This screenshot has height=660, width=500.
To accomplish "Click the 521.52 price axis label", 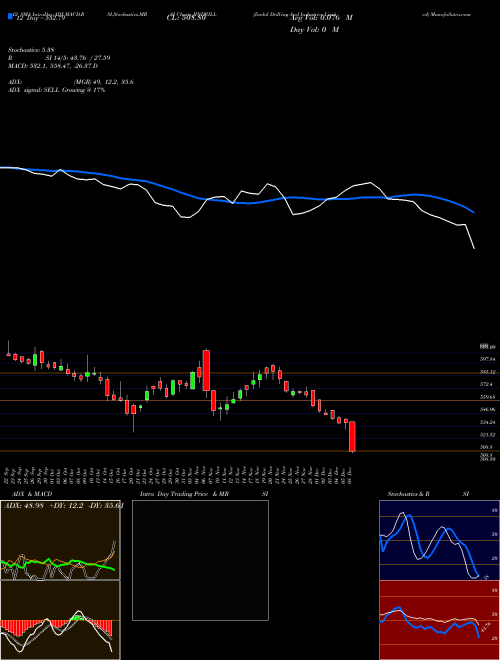I will 487,434.
